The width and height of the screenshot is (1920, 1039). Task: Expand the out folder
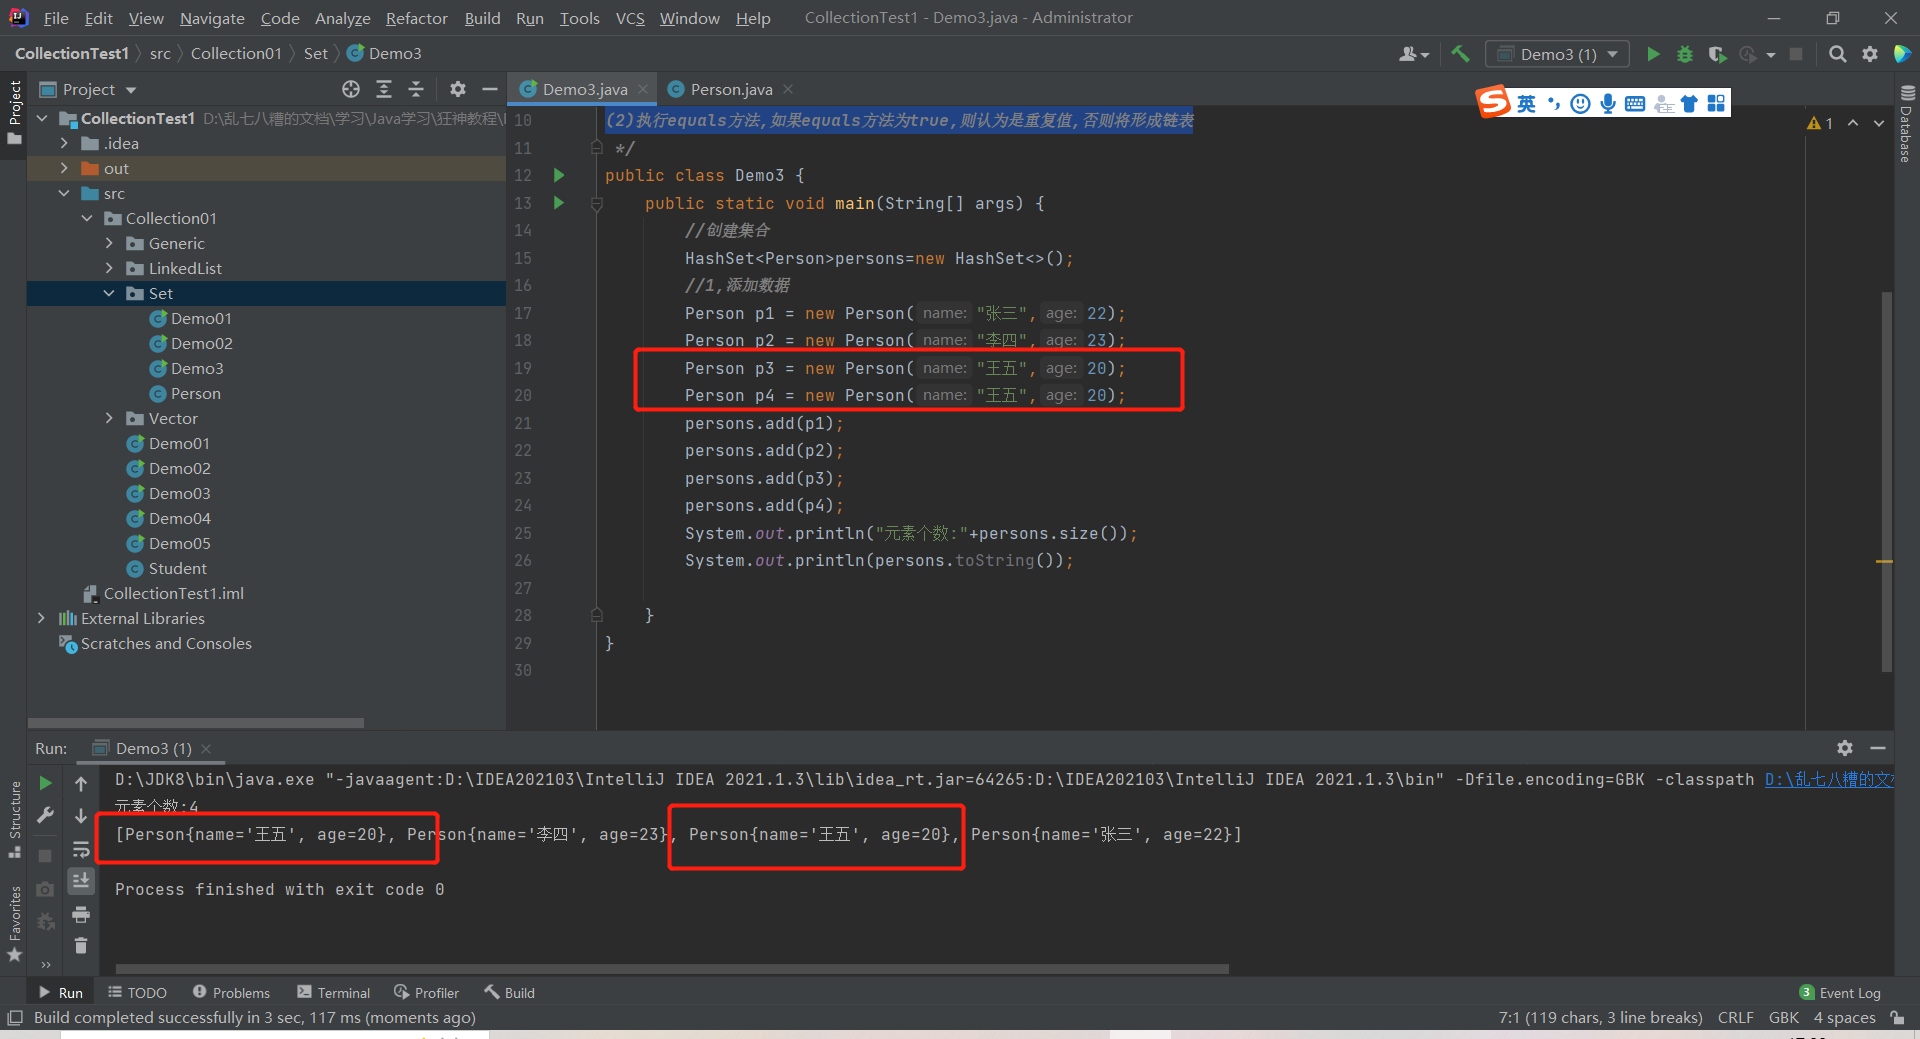[x=64, y=168]
